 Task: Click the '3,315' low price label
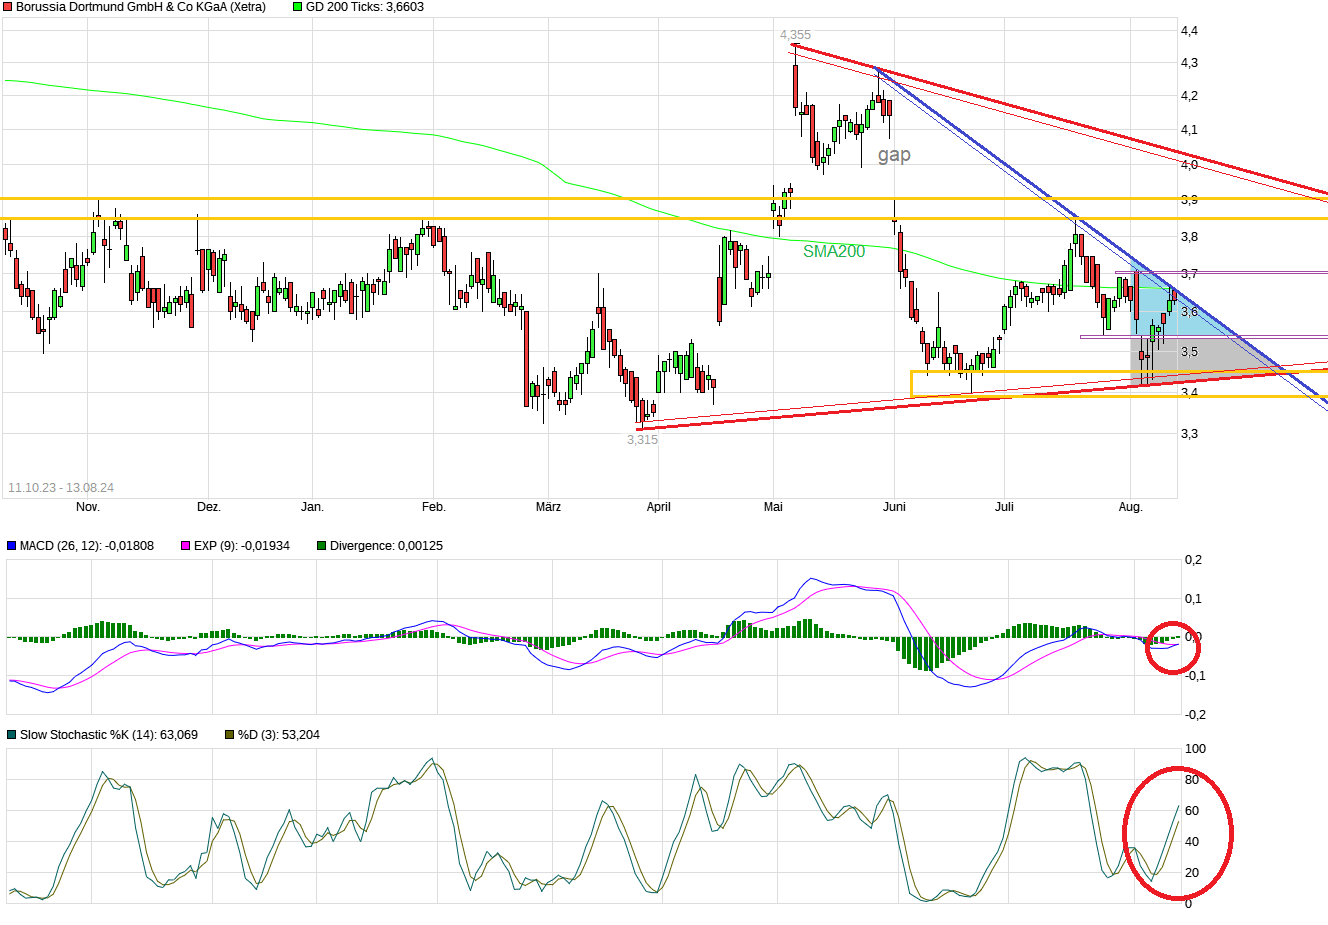pos(643,440)
